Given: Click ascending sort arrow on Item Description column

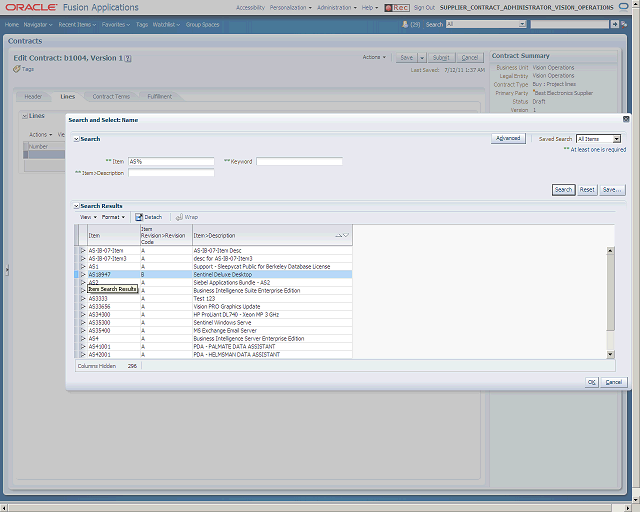Looking at the screenshot, I should 338,235.
